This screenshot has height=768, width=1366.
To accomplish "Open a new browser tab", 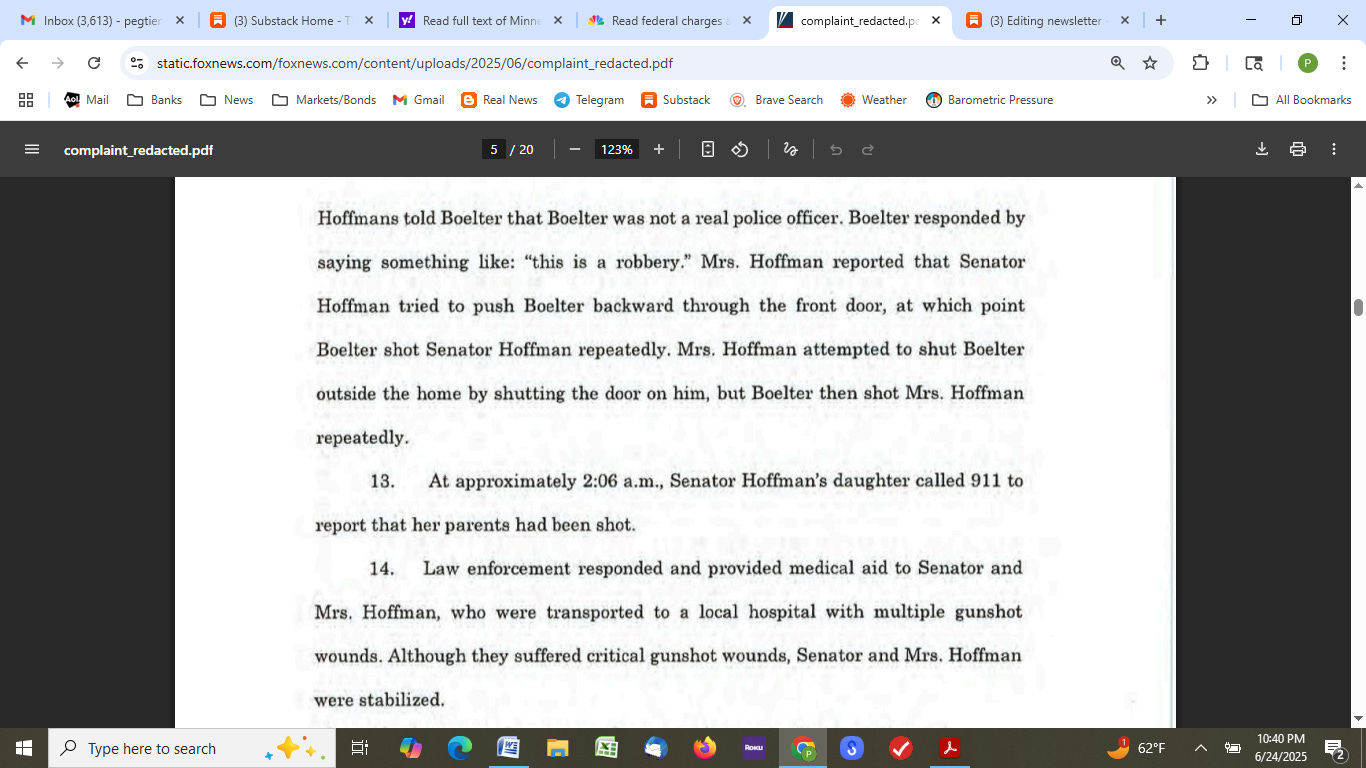I will (x=1160, y=20).
